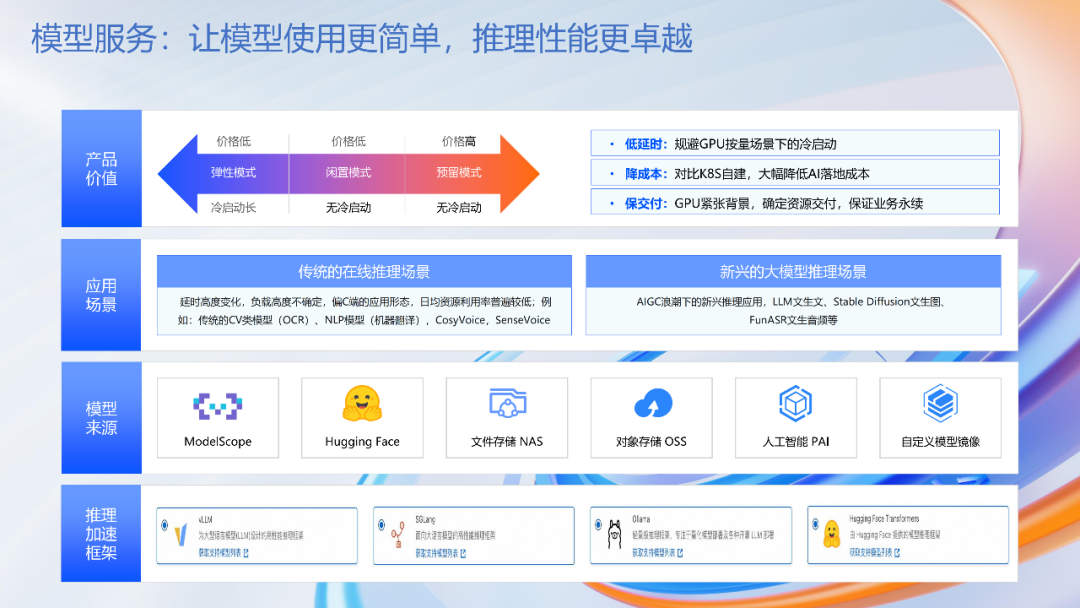1080x608 pixels.
Task: Click external-link icon in Ollama card
Action: 680,553
